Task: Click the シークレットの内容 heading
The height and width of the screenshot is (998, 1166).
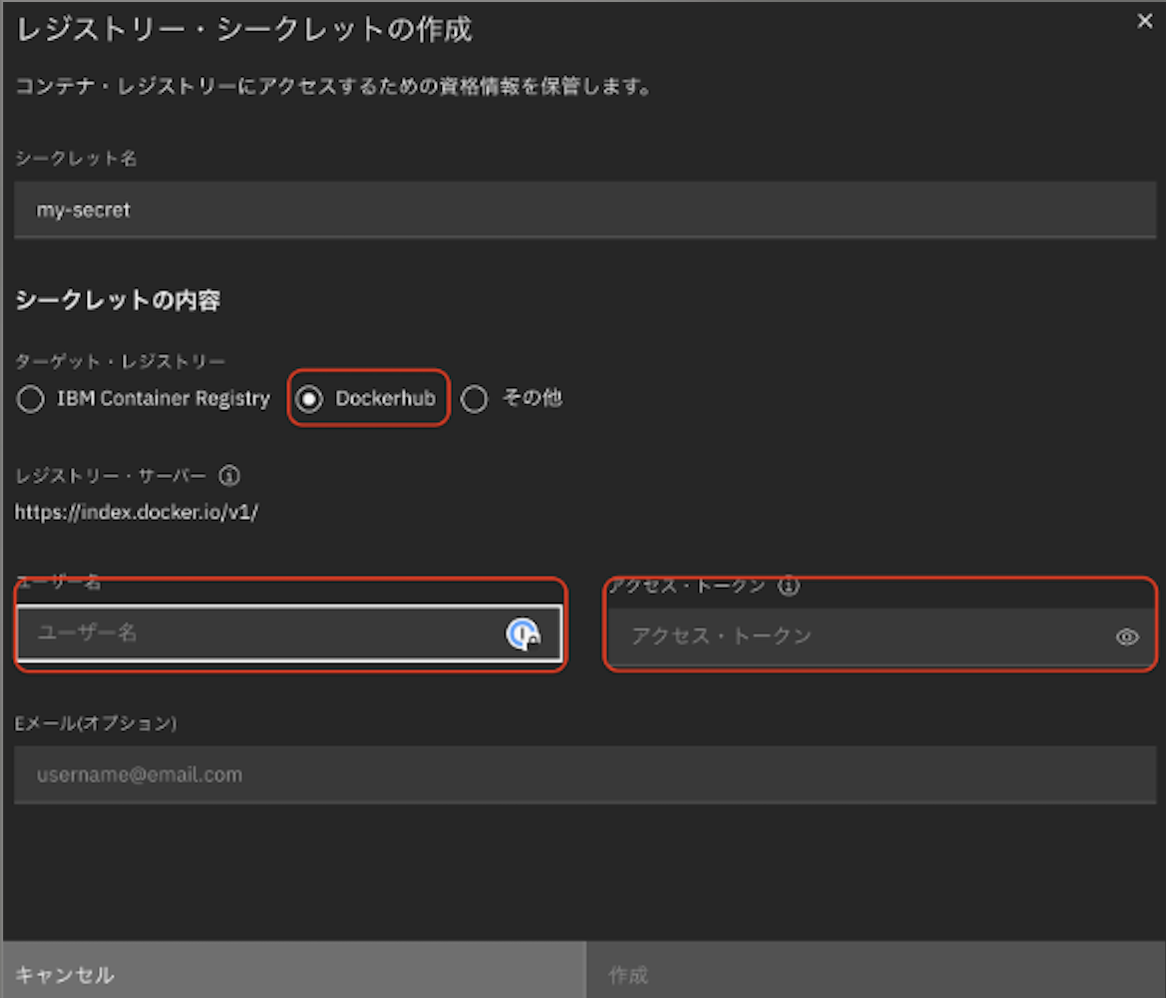Action: 117,300
